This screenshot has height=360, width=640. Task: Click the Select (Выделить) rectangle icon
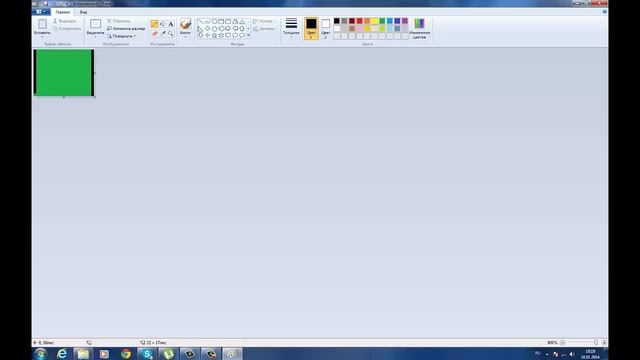coord(95,24)
